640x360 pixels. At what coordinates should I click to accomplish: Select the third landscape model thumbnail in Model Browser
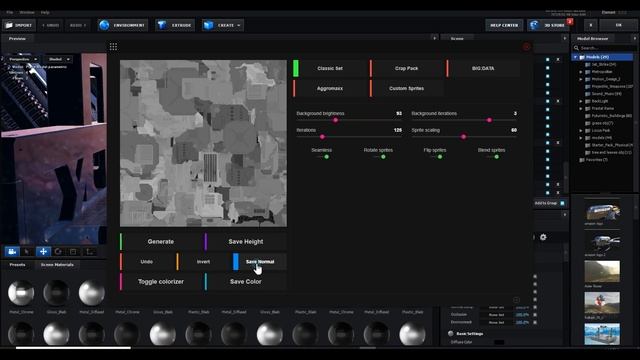602,272
